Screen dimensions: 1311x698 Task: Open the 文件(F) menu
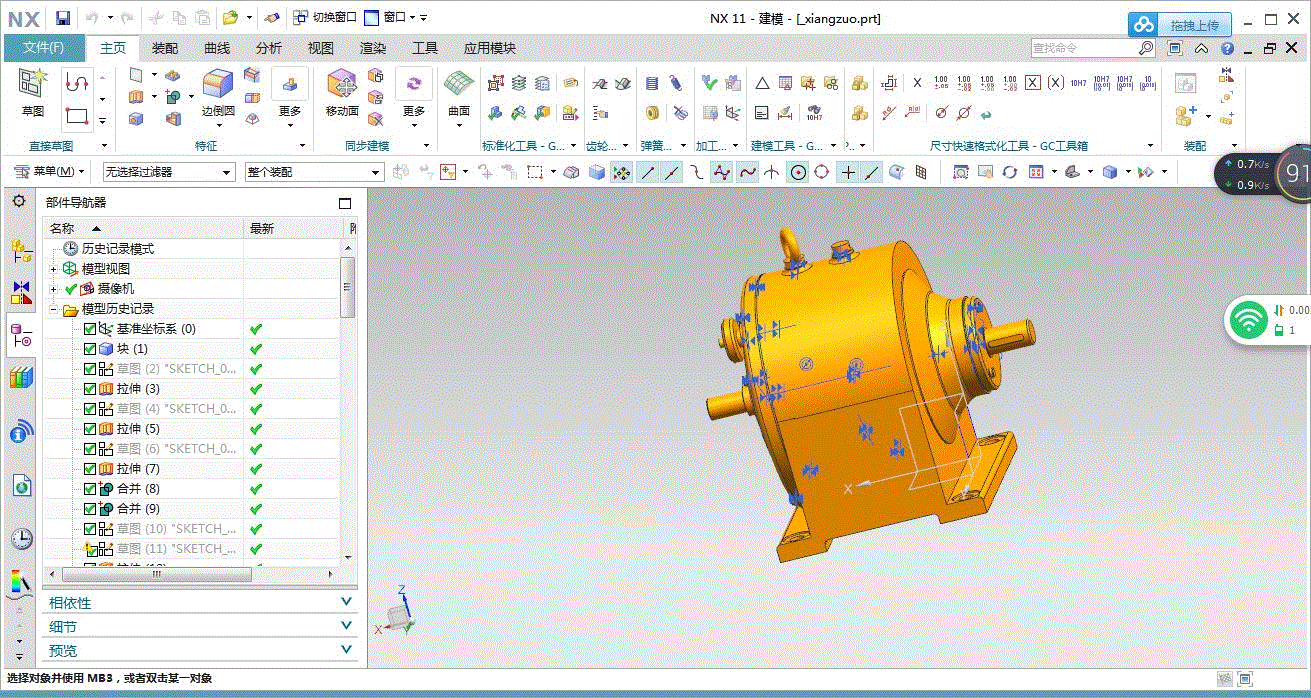pyautogui.click(x=43, y=48)
